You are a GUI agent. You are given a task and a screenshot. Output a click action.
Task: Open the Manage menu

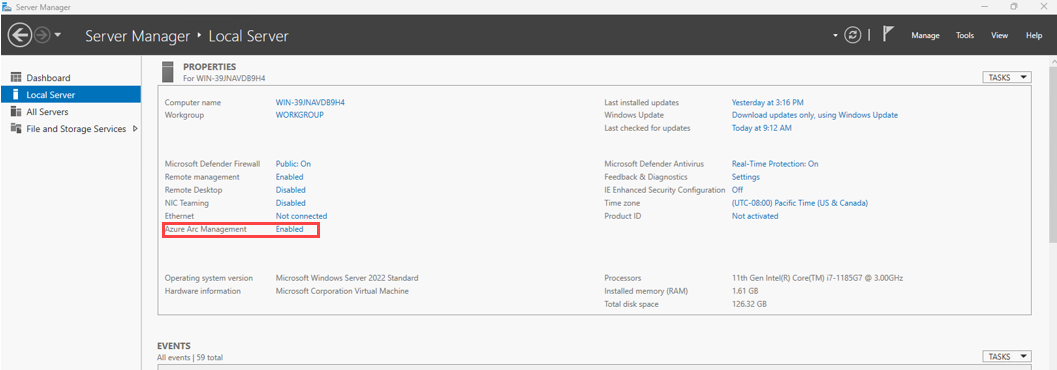925,36
